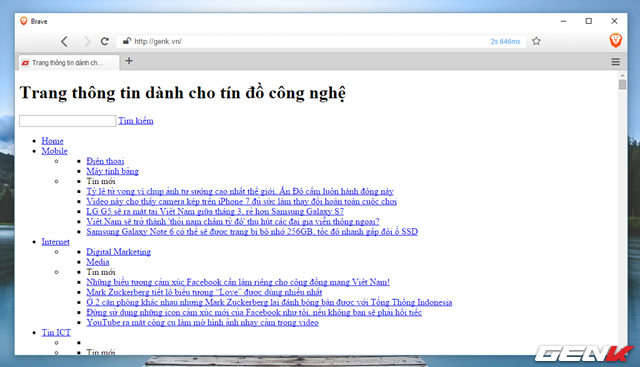Reload the page with refresh icon

104,41
